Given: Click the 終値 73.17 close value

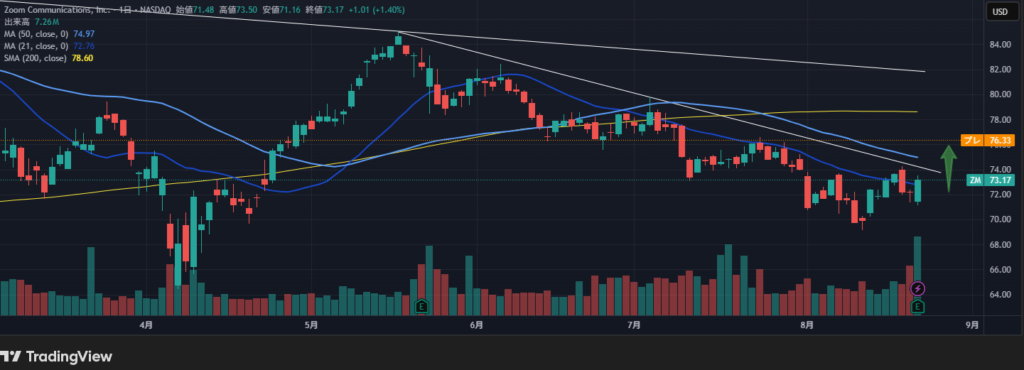Looking at the screenshot, I should (x=325, y=10).
